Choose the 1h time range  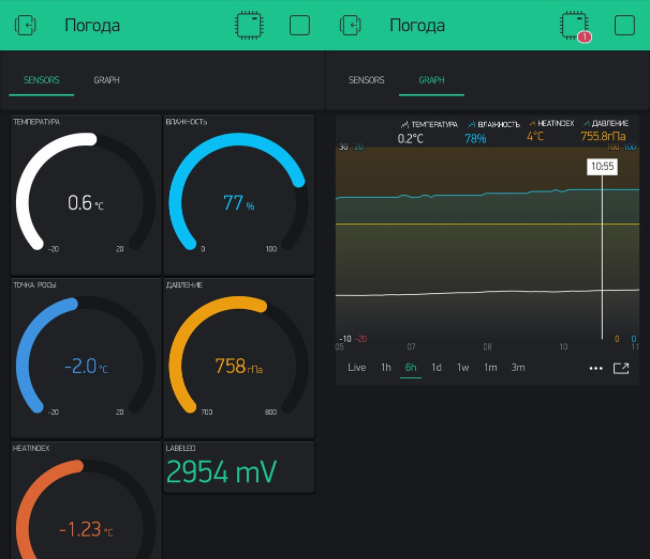[x=386, y=367]
